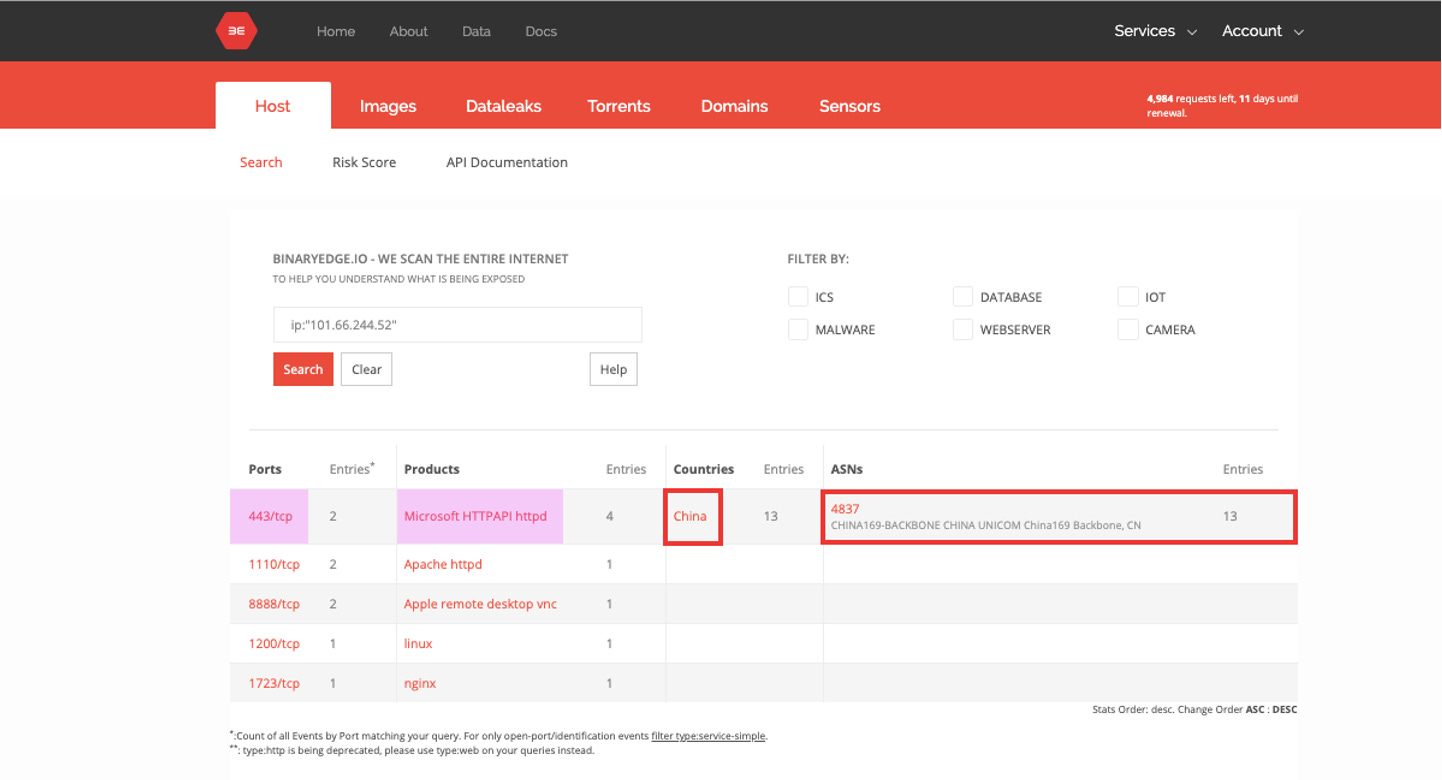Select port 1200/tcp

point(274,644)
